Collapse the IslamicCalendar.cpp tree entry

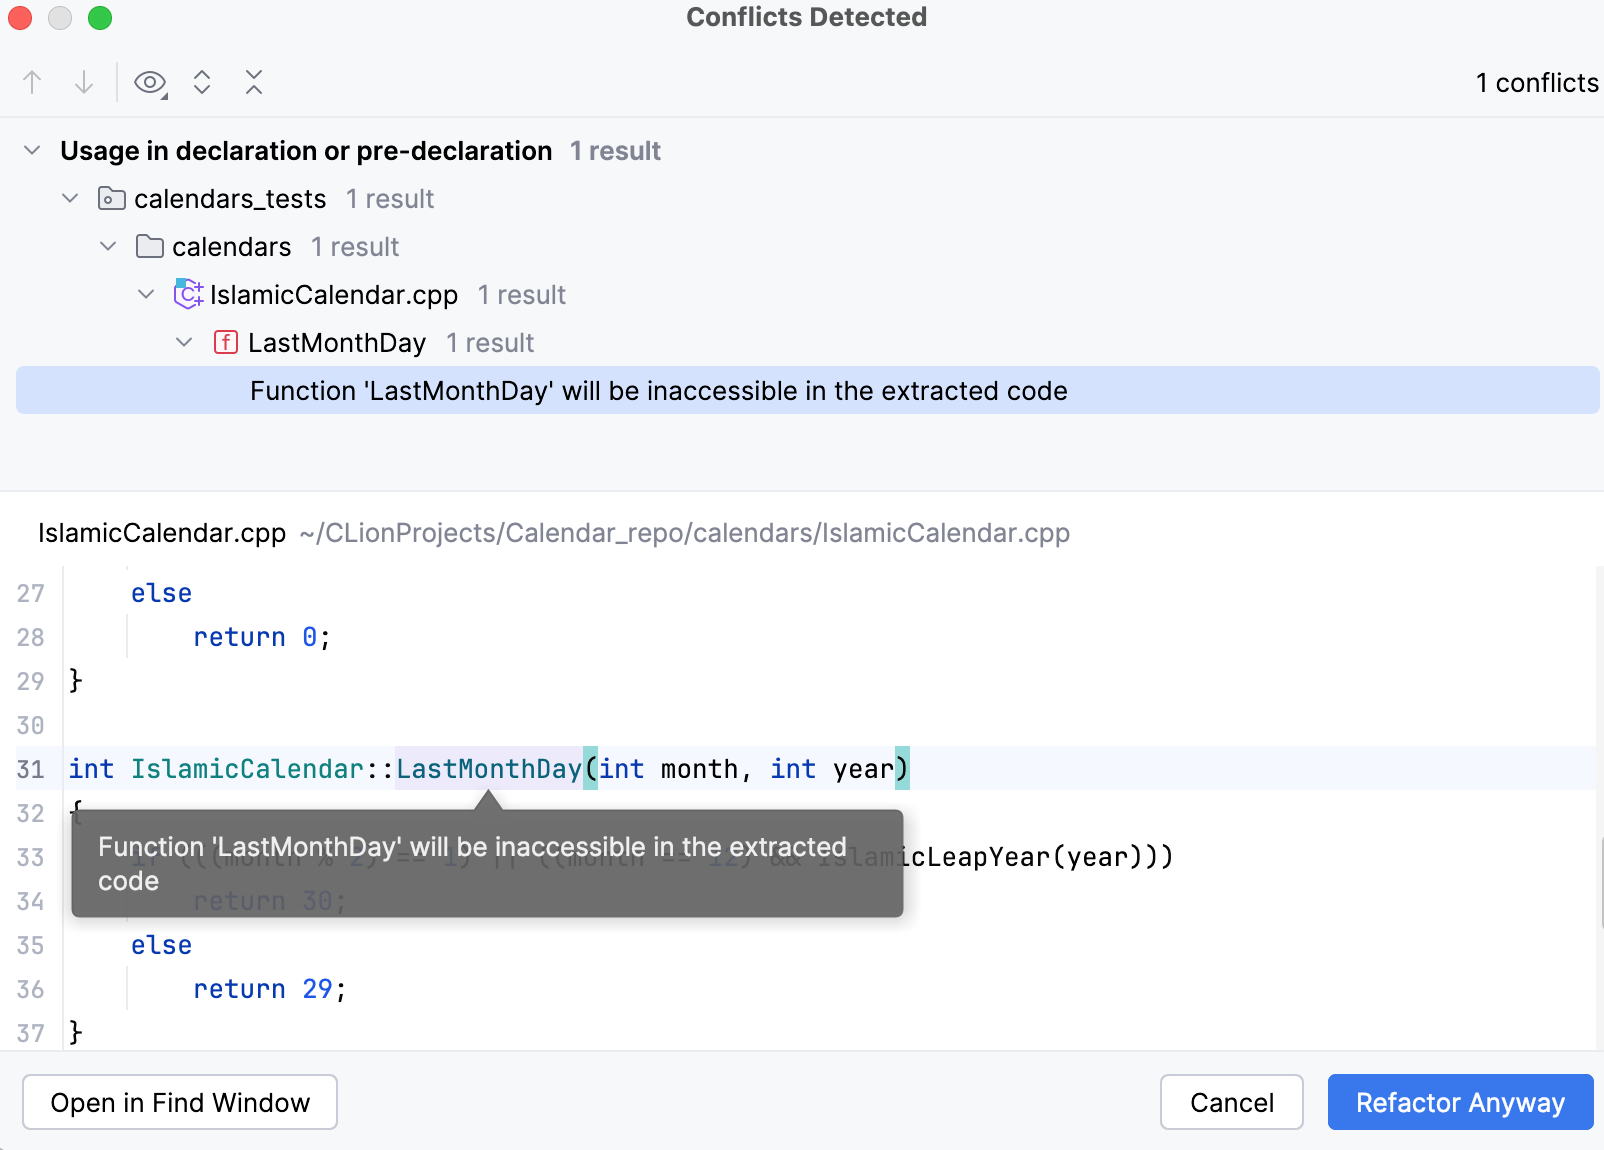pyautogui.click(x=146, y=294)
